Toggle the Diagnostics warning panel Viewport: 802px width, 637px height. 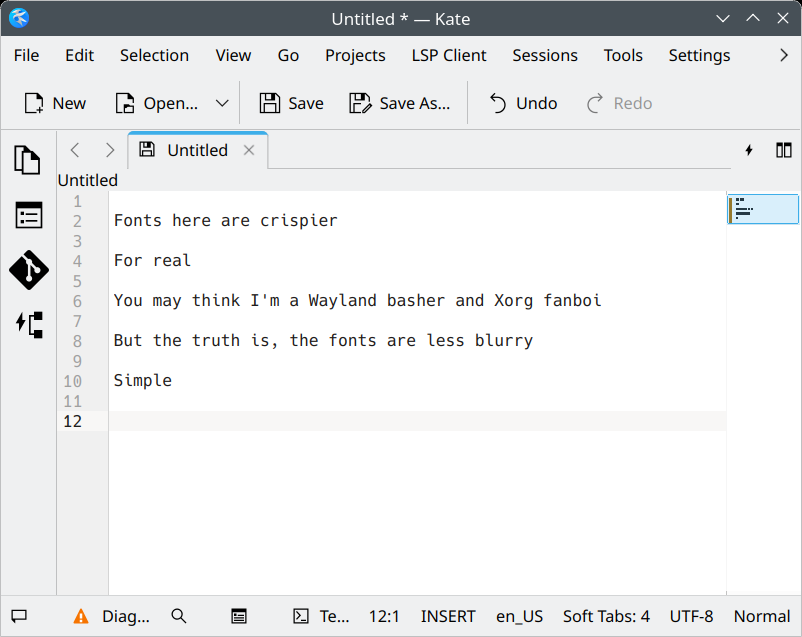point(113,616)
